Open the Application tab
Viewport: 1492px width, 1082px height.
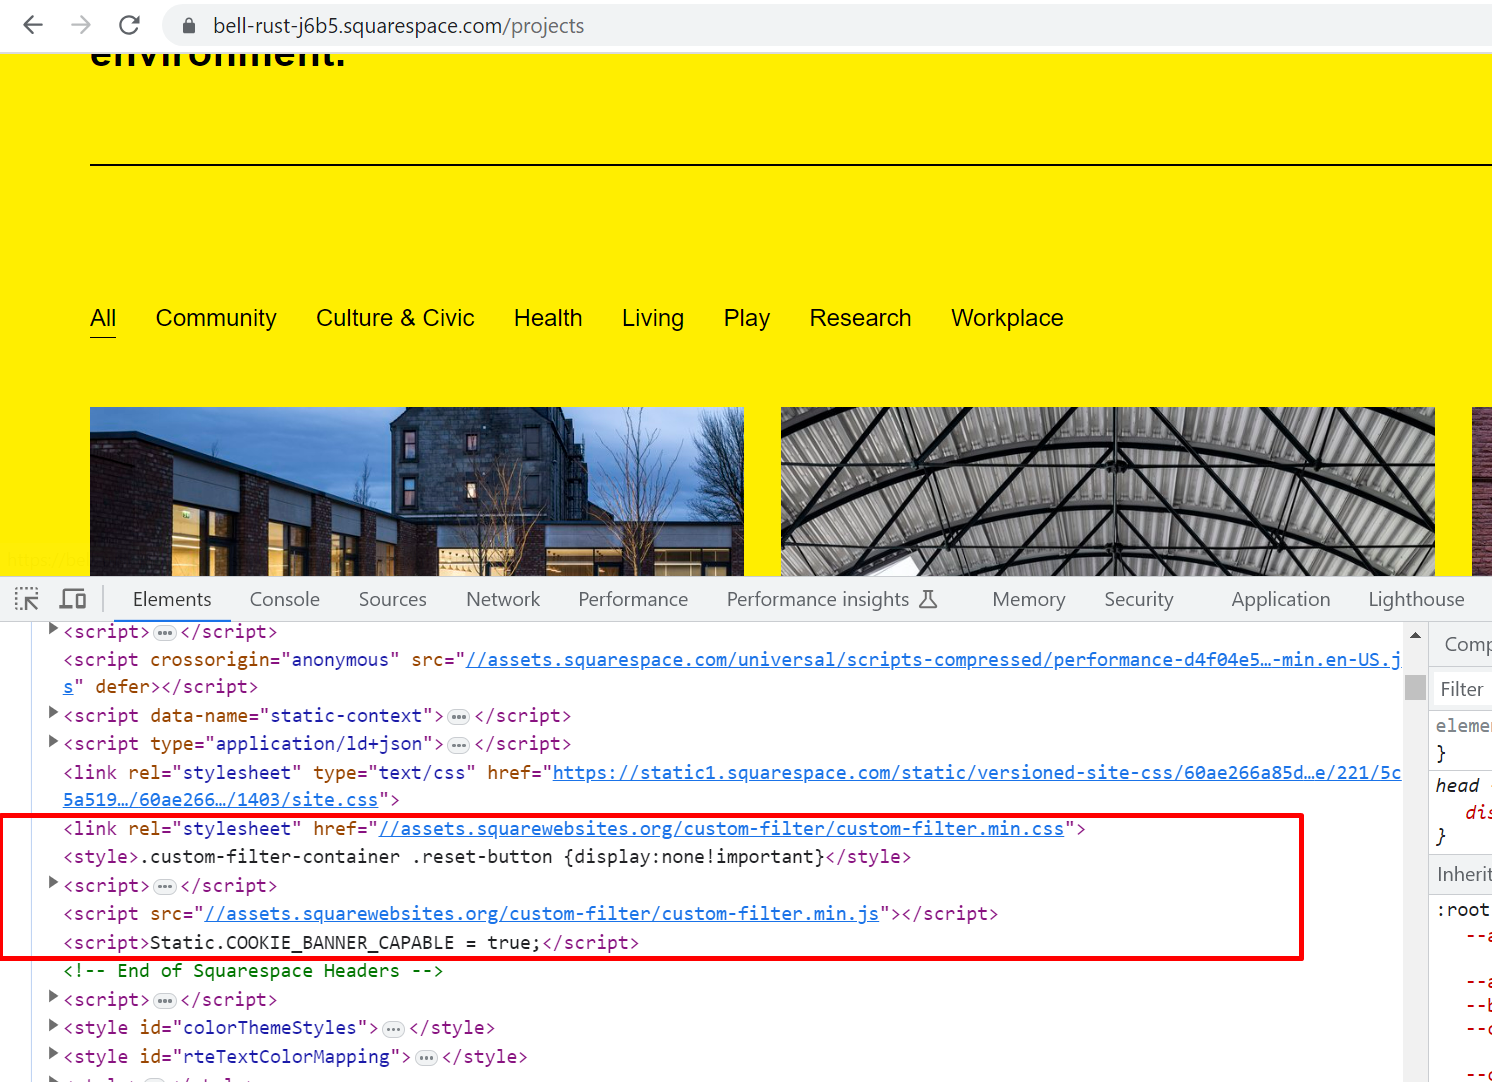(1281, 599)
